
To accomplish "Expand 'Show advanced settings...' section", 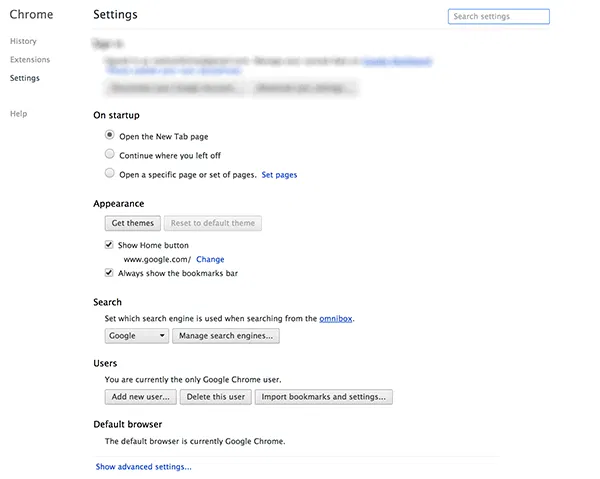I will click(143, 467).
